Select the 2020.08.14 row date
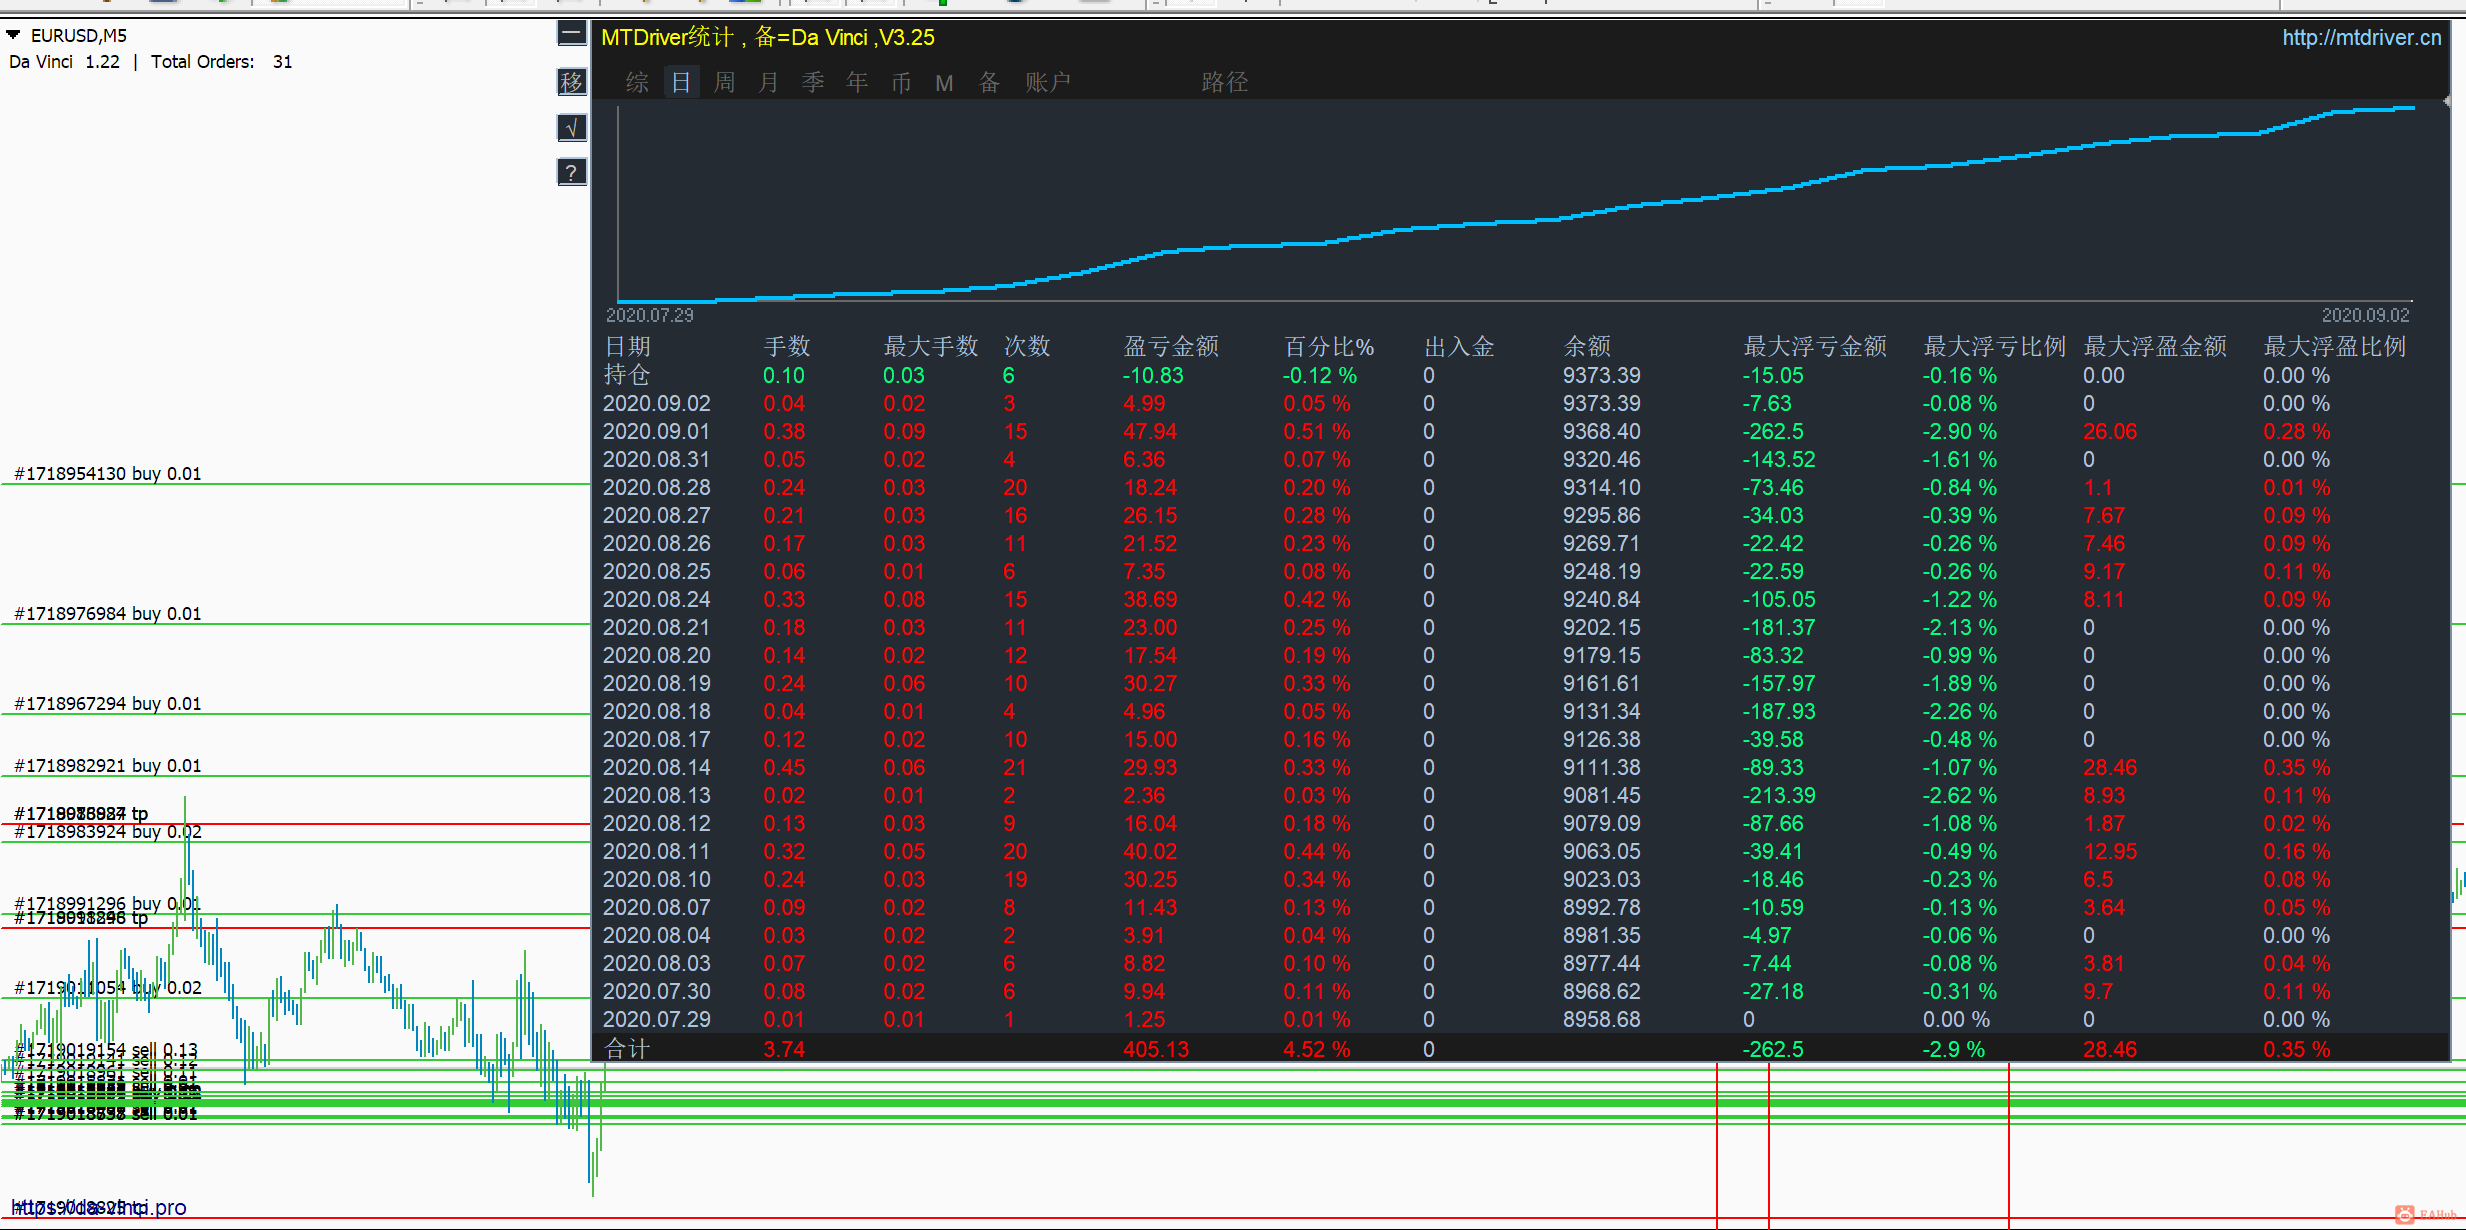The image size is (2466, 1230). click(x=657, y=767)
